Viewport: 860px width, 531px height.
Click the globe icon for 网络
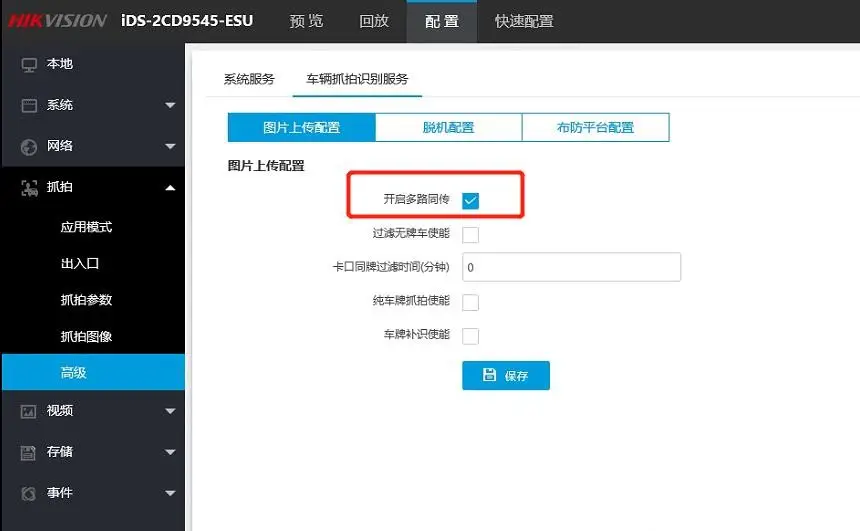click(29, 147)
